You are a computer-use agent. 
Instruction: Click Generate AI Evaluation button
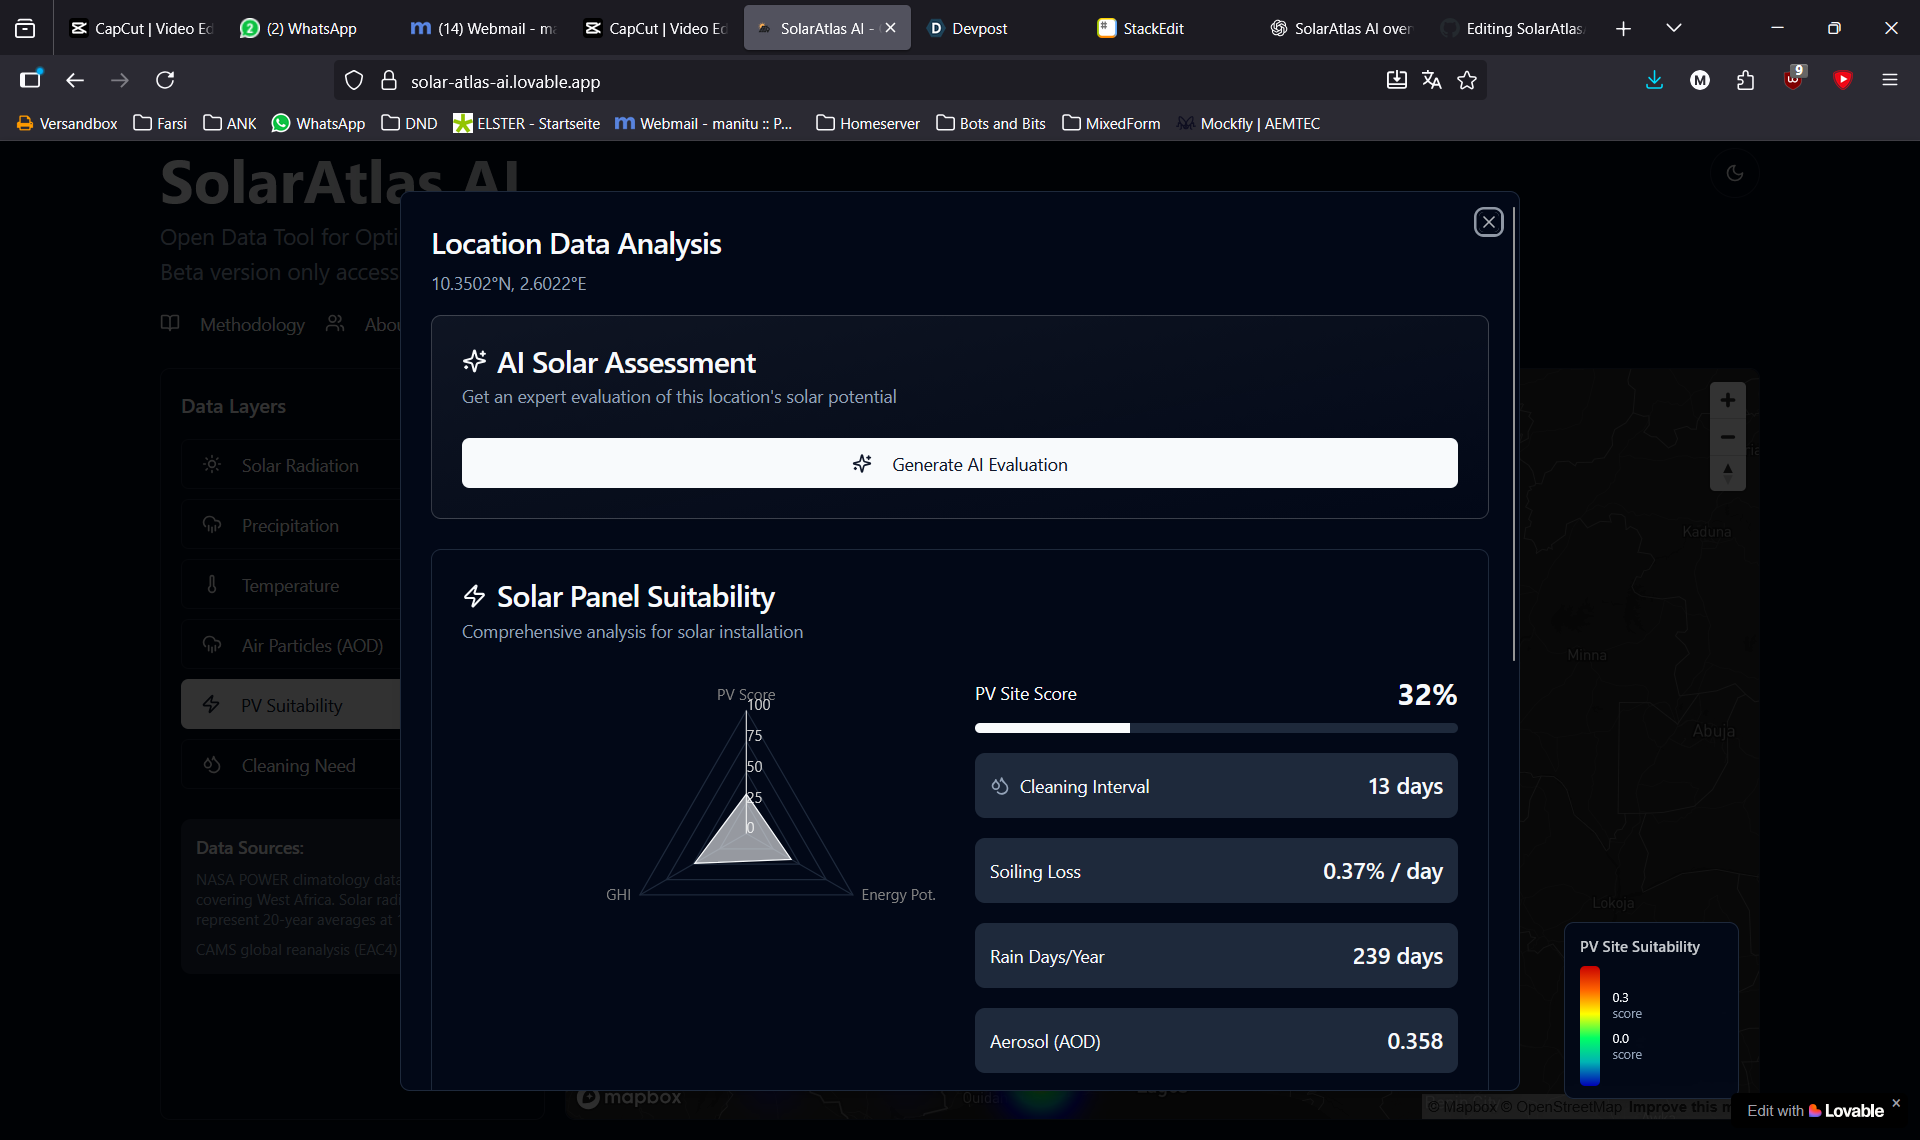[959, 464]
